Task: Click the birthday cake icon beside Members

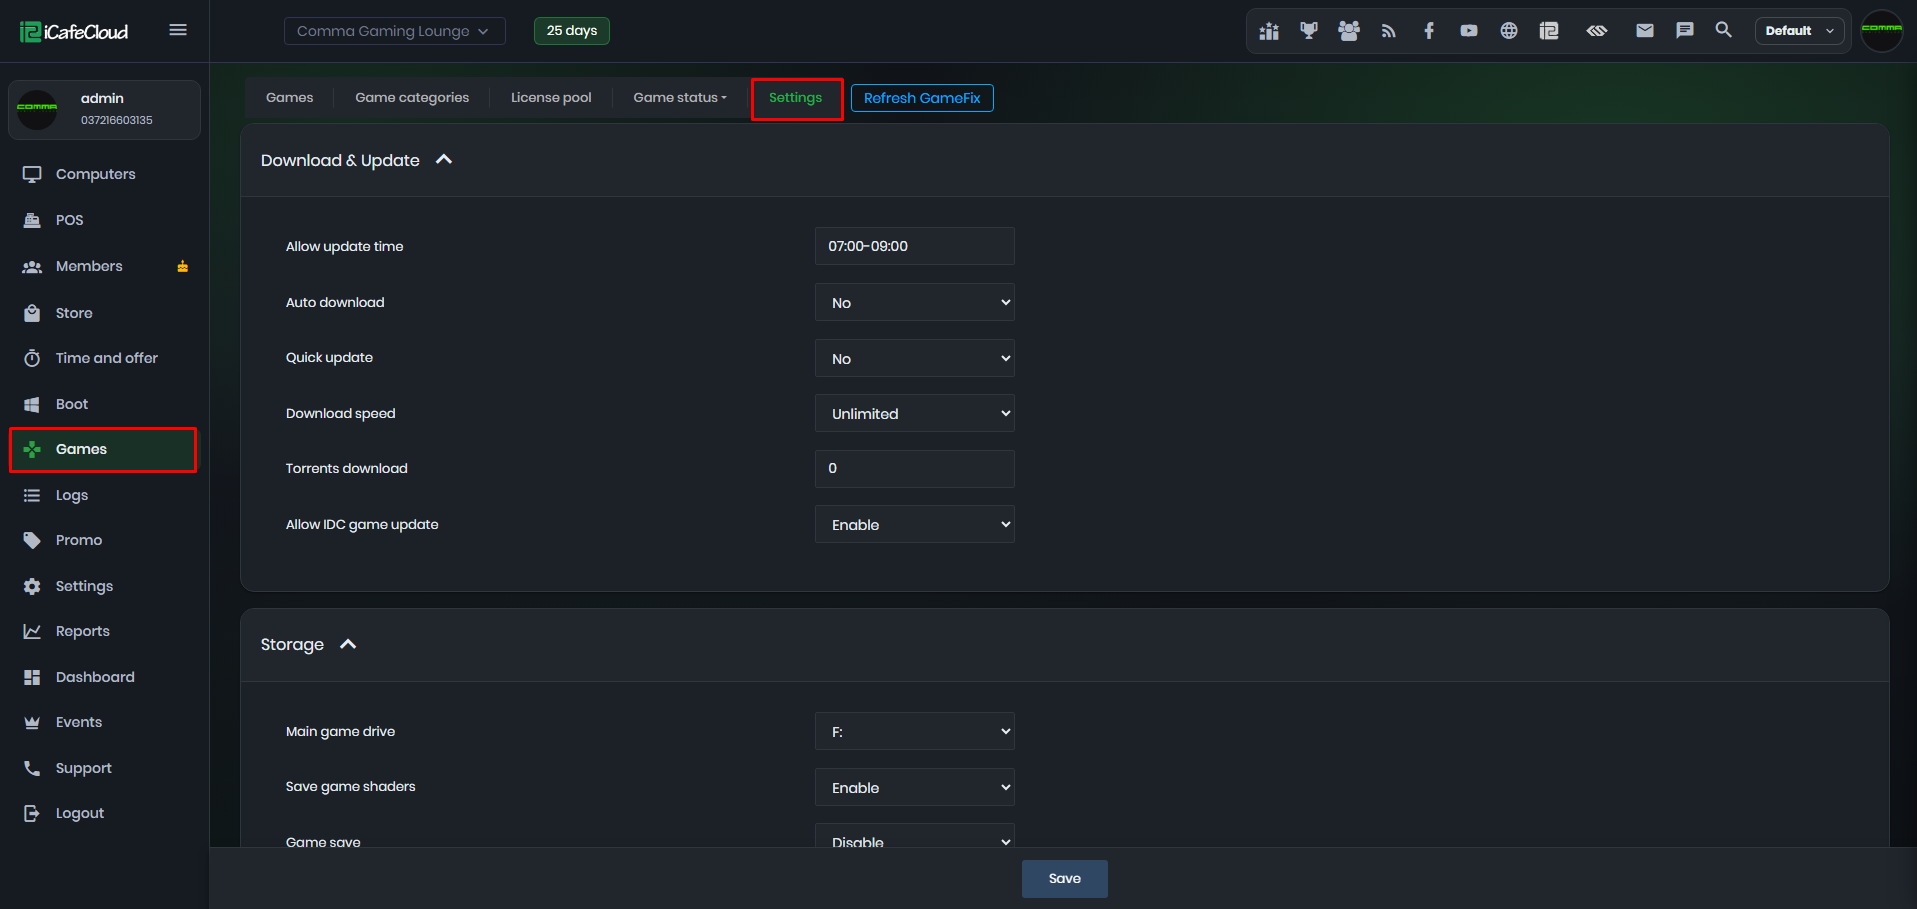Action: pyautogui.click(x=183, y=266)
